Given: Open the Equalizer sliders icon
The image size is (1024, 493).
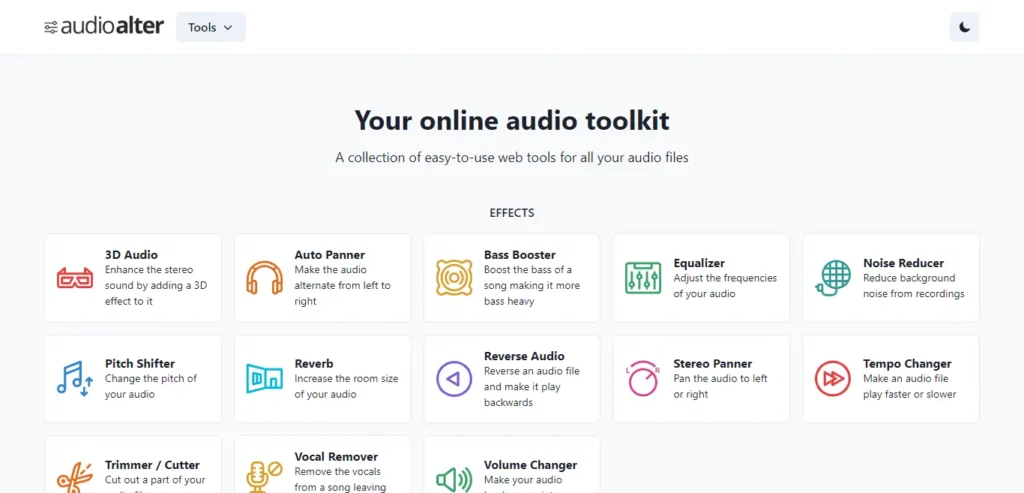Looking at the screenshot, I should [643, 277].
